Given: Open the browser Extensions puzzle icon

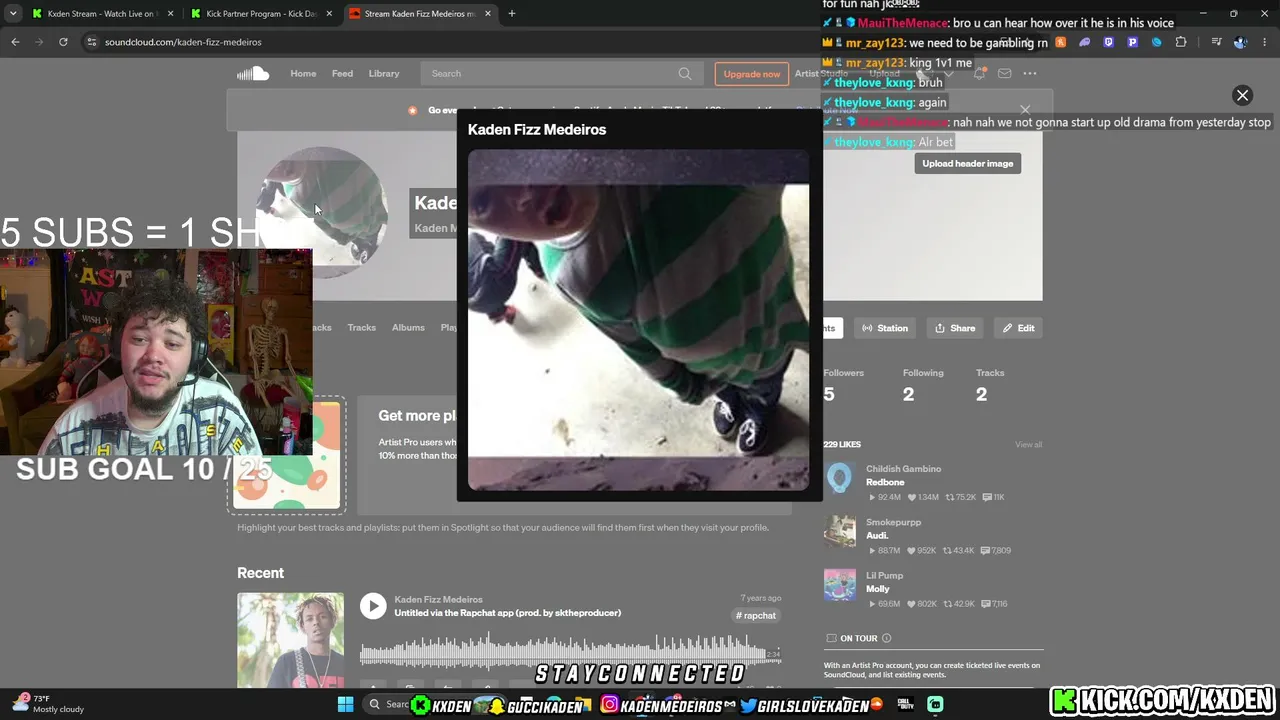Looking at the screenshot, I should (x=1181, y=42).
